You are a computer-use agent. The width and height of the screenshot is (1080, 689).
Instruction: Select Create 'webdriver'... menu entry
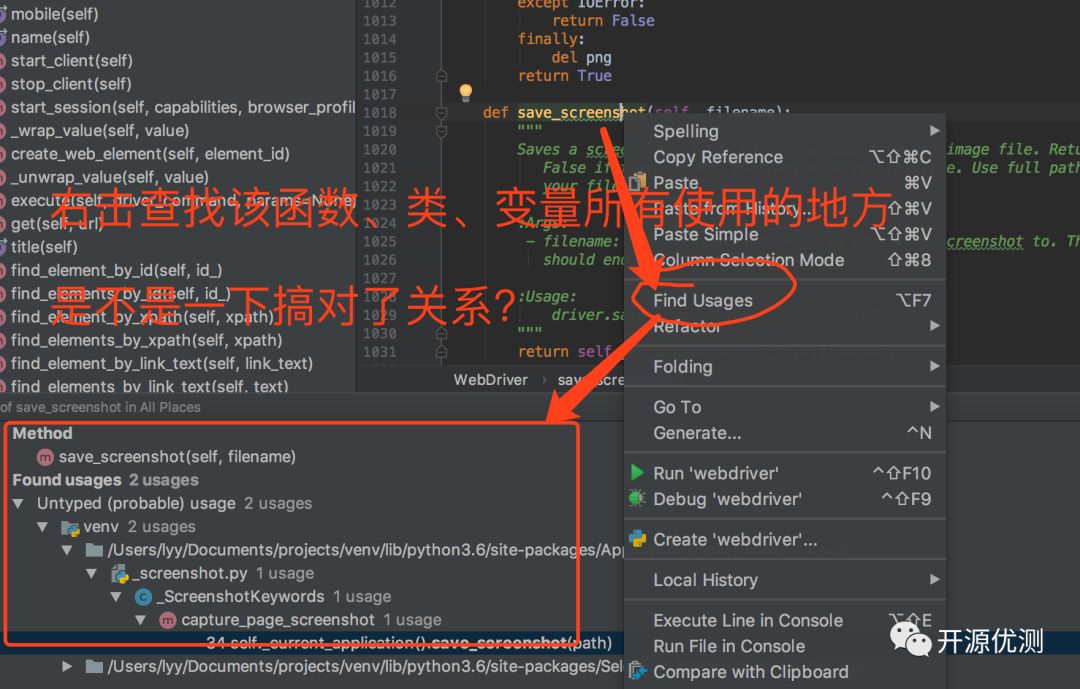785,539
